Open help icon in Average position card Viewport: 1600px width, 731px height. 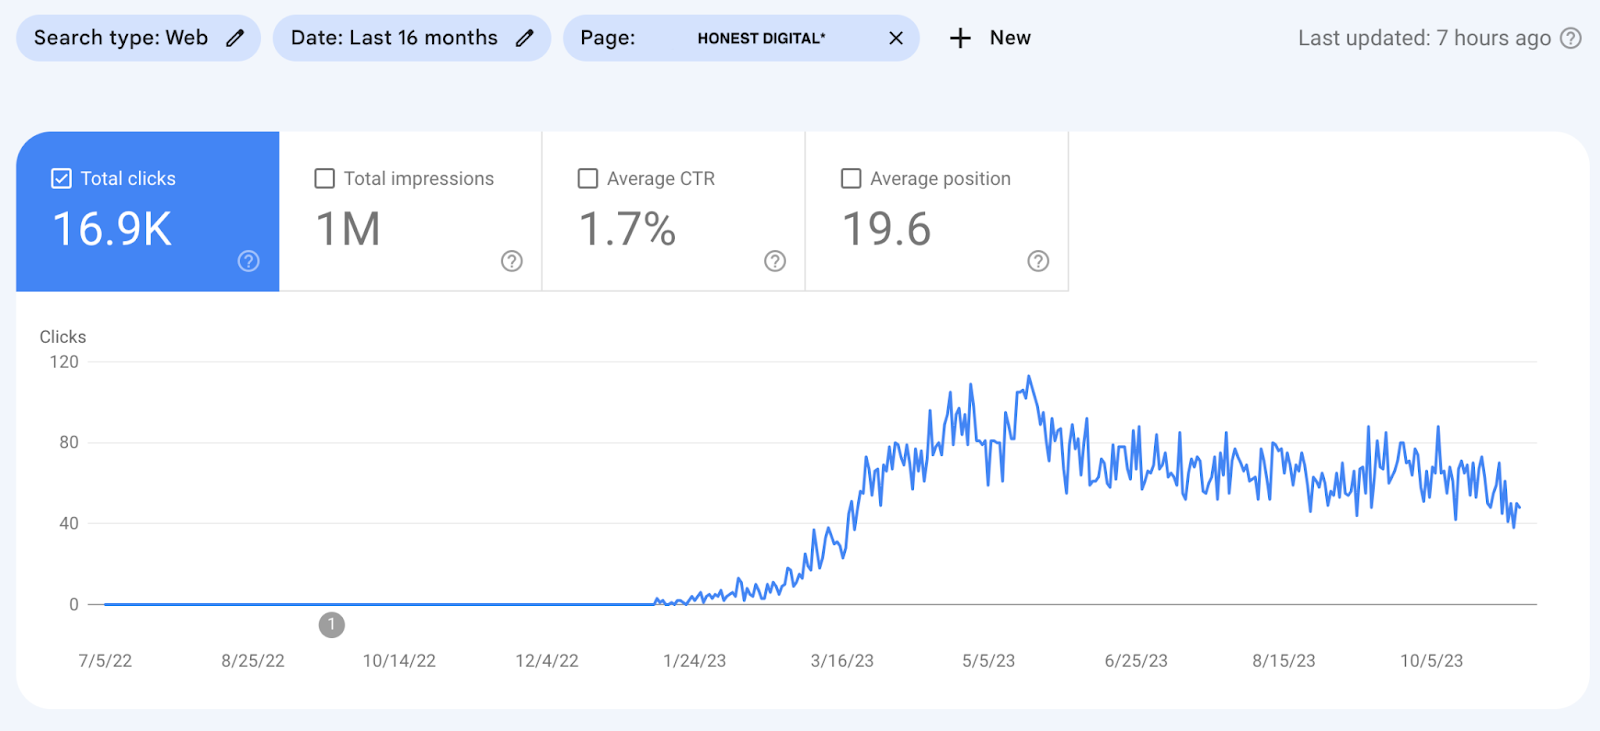pyautogui.click(x=1038, y=261)
